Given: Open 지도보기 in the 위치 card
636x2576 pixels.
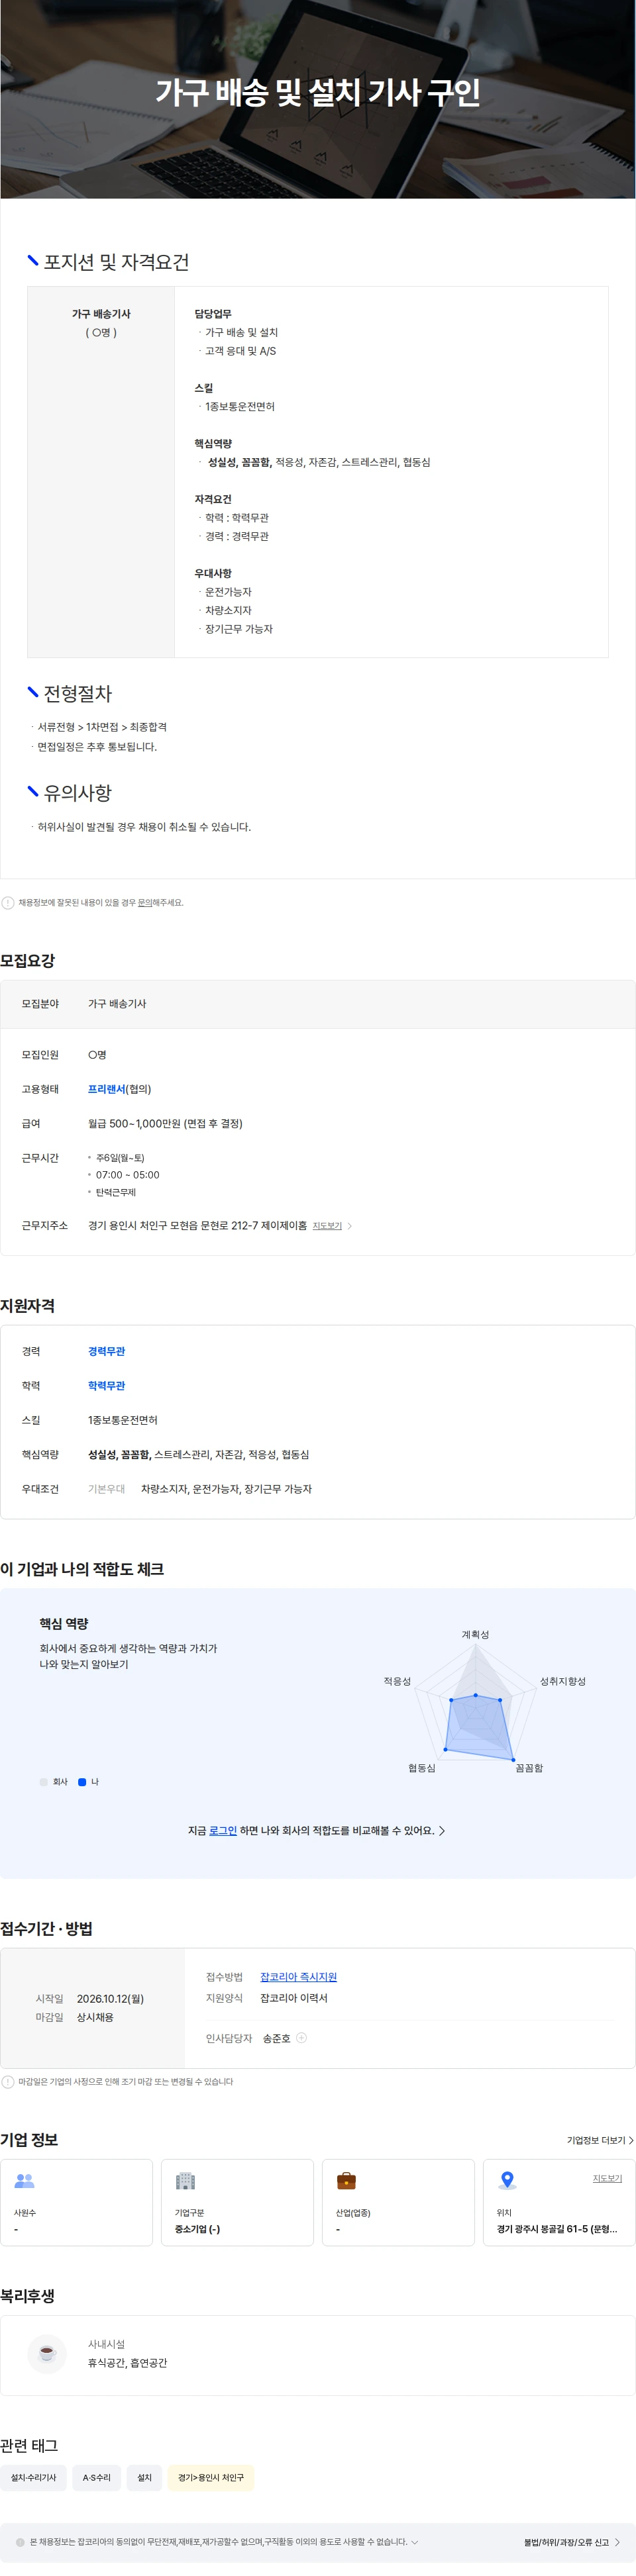Looking at the screenshot, I should click(607, 2178).
